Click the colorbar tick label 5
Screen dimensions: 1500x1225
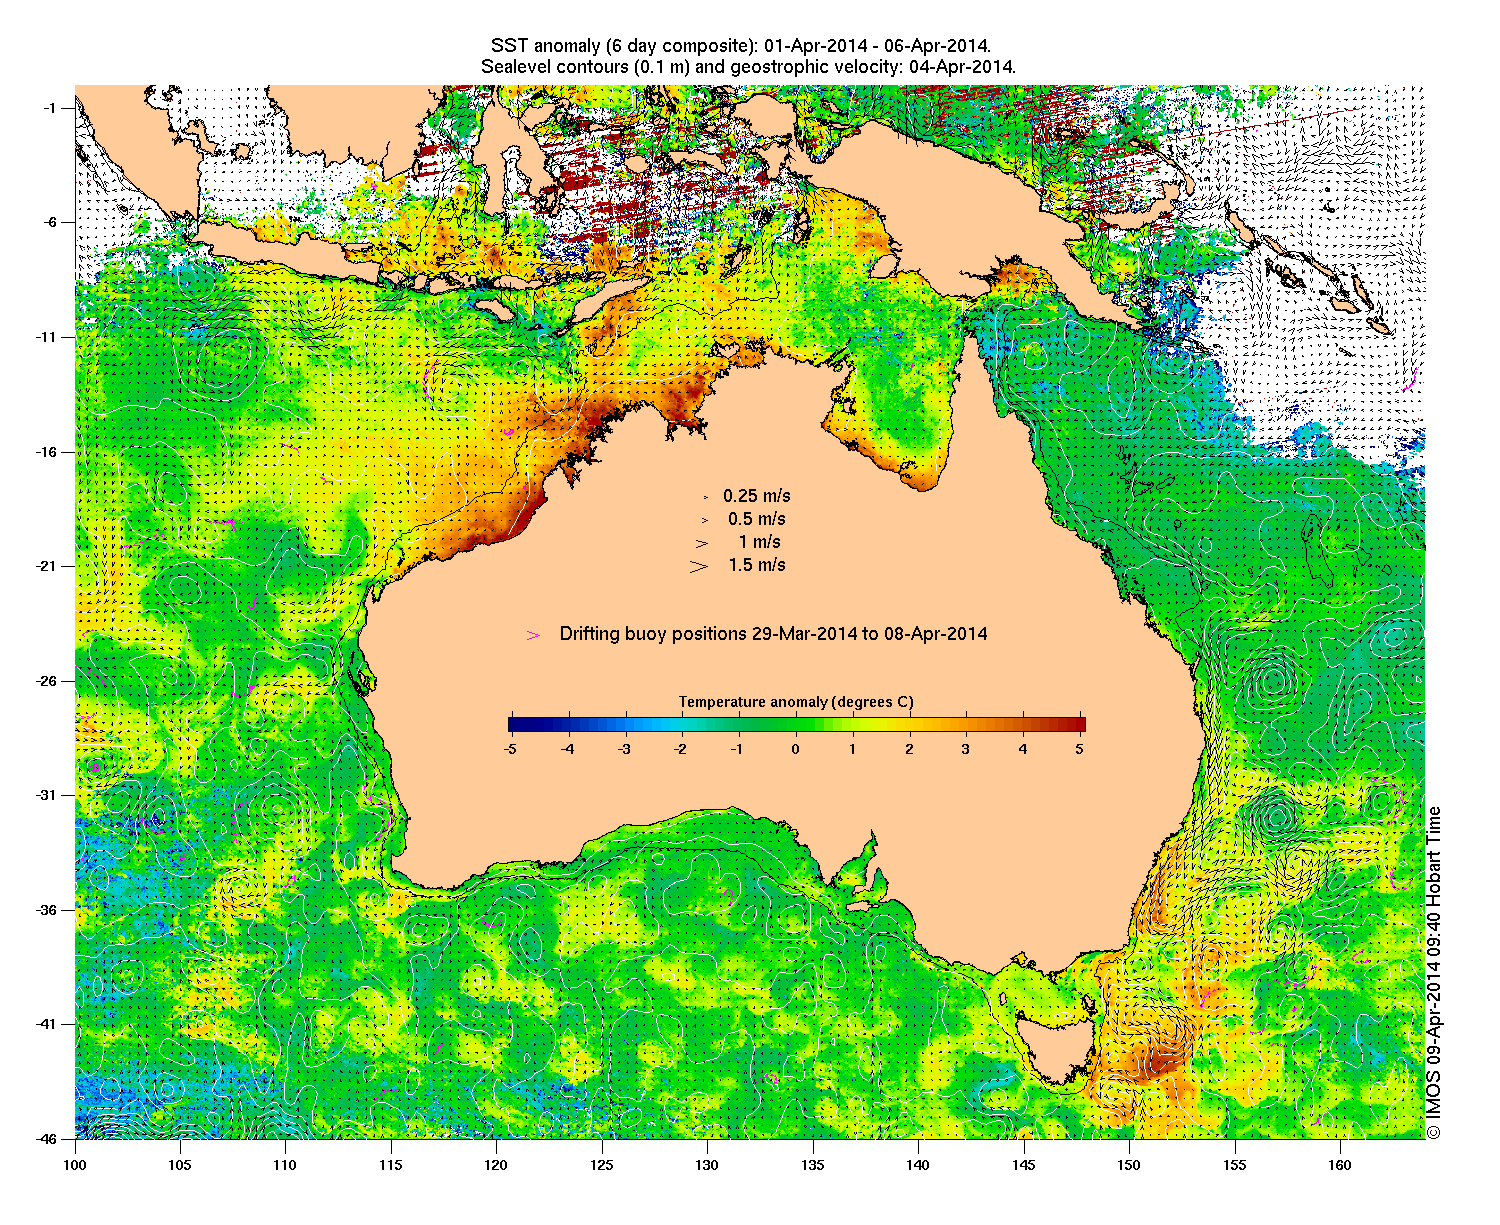(1080, 748)
